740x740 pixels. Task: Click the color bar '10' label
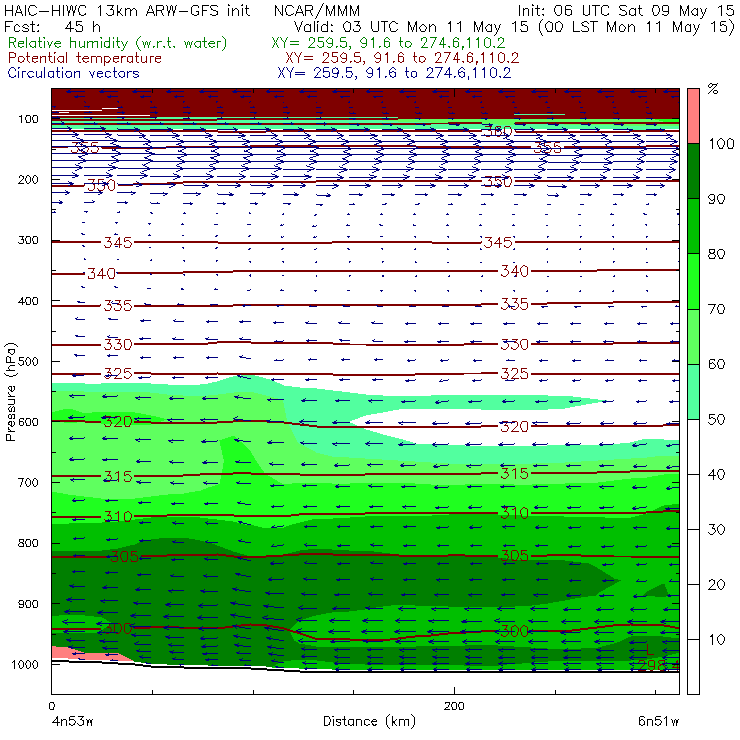717,640
